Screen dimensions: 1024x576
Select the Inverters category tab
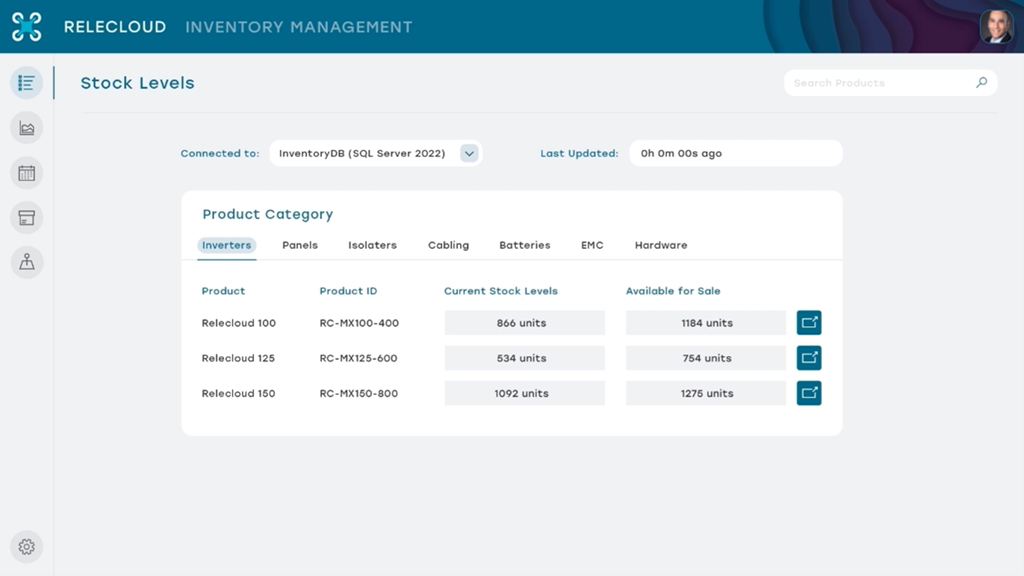(x=227, y=245)
